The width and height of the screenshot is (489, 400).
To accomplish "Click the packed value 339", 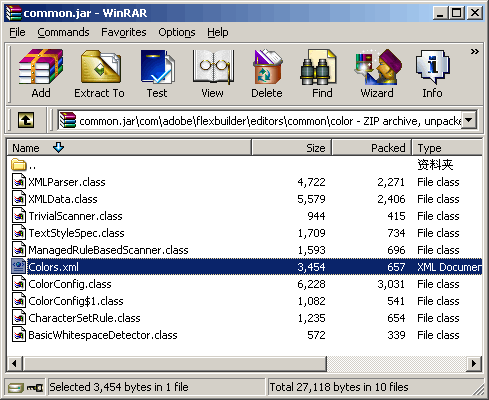I will (396, 335).
